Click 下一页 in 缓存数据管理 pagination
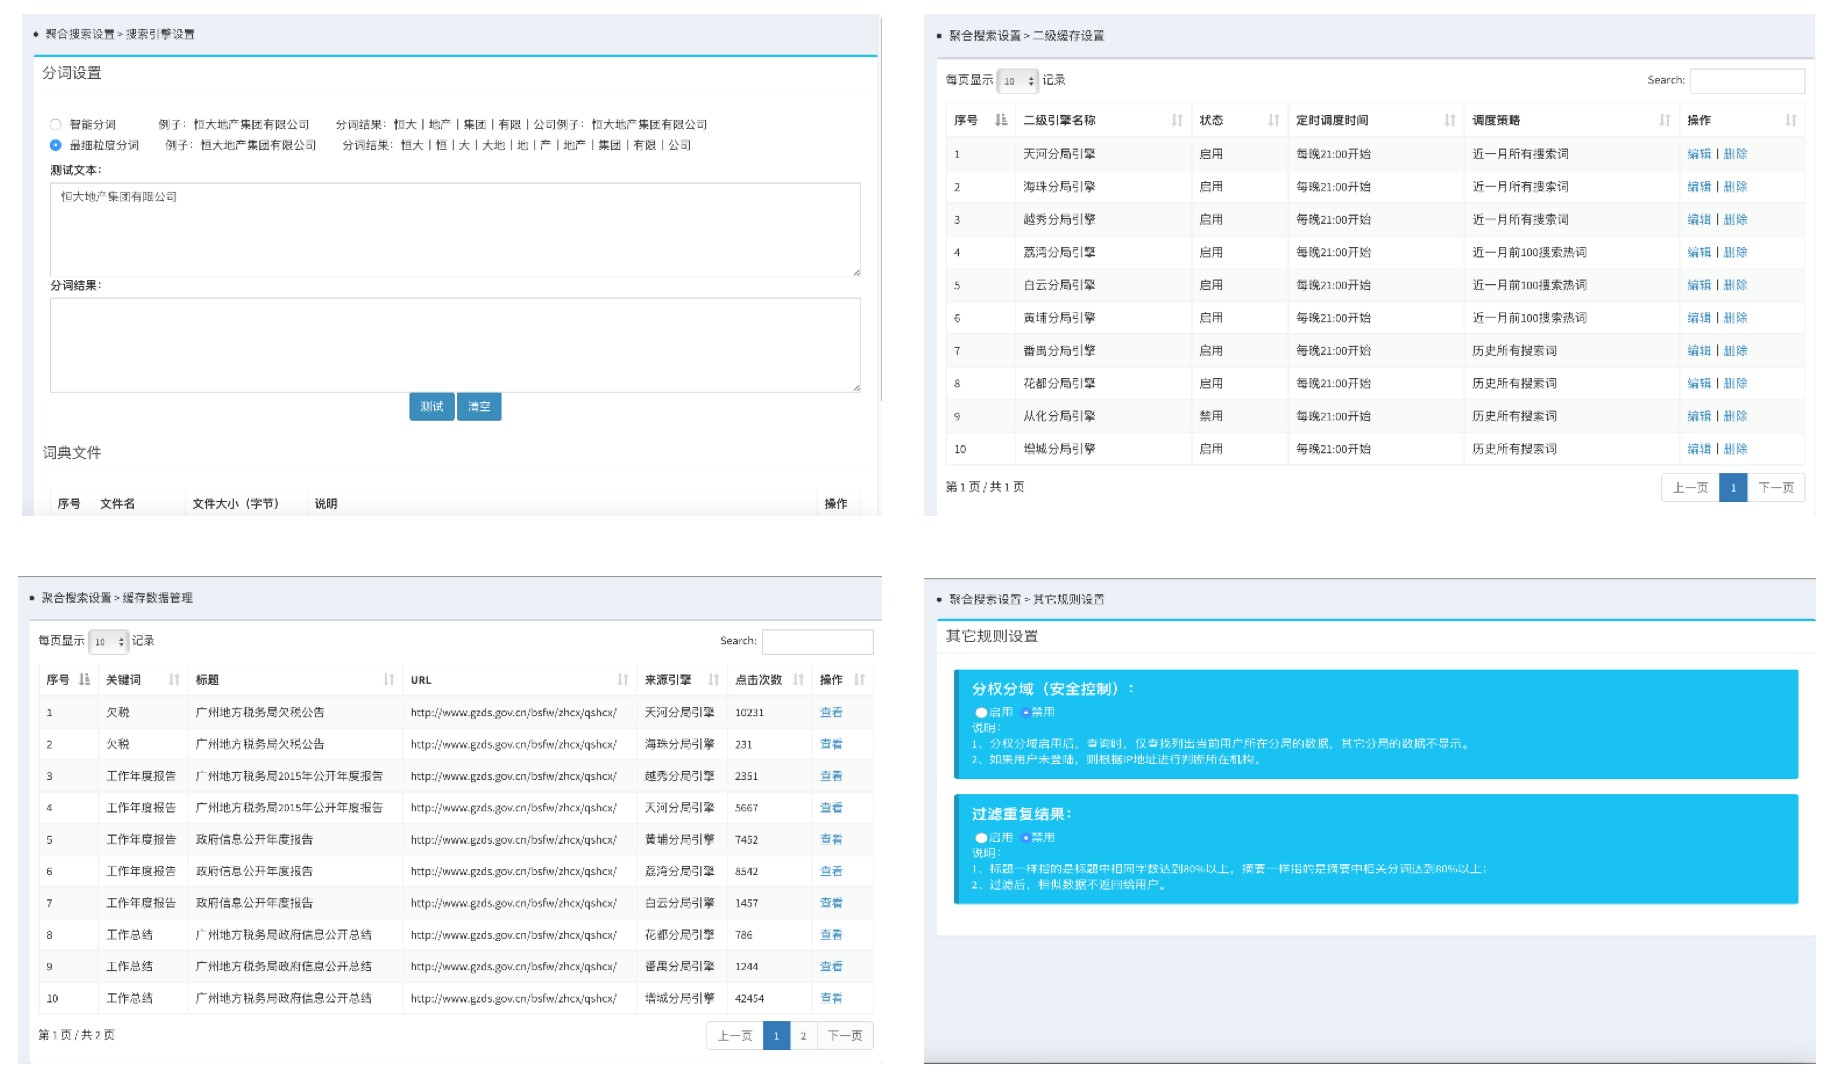Image resolution: width=1840 pixels, height=1086 pixels. click(845, 1036)
